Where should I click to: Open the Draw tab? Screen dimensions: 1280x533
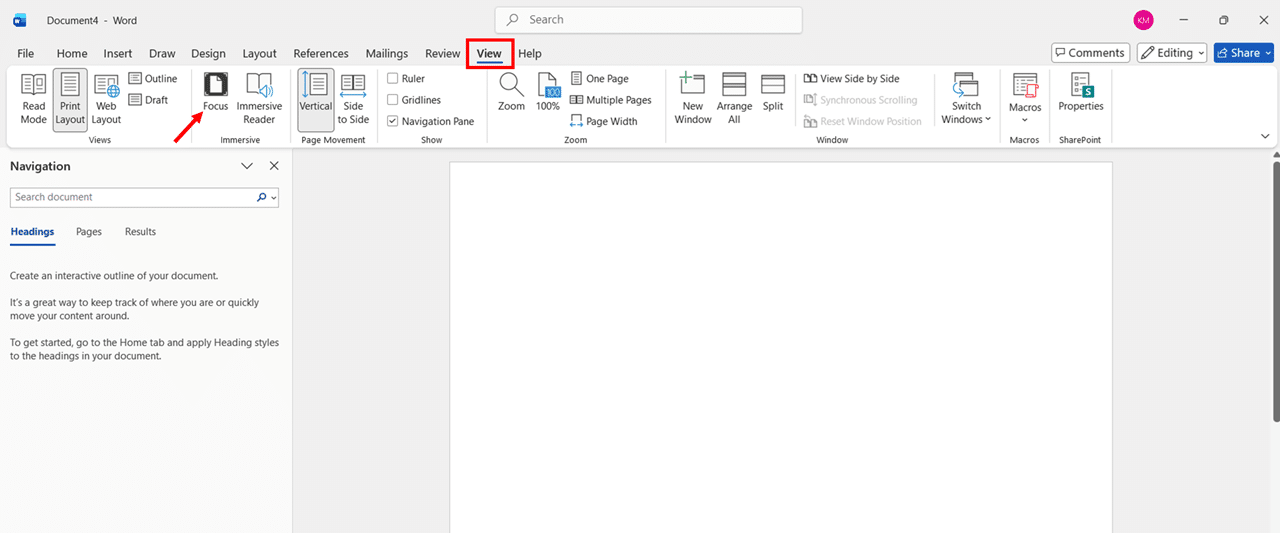(162, 54)
